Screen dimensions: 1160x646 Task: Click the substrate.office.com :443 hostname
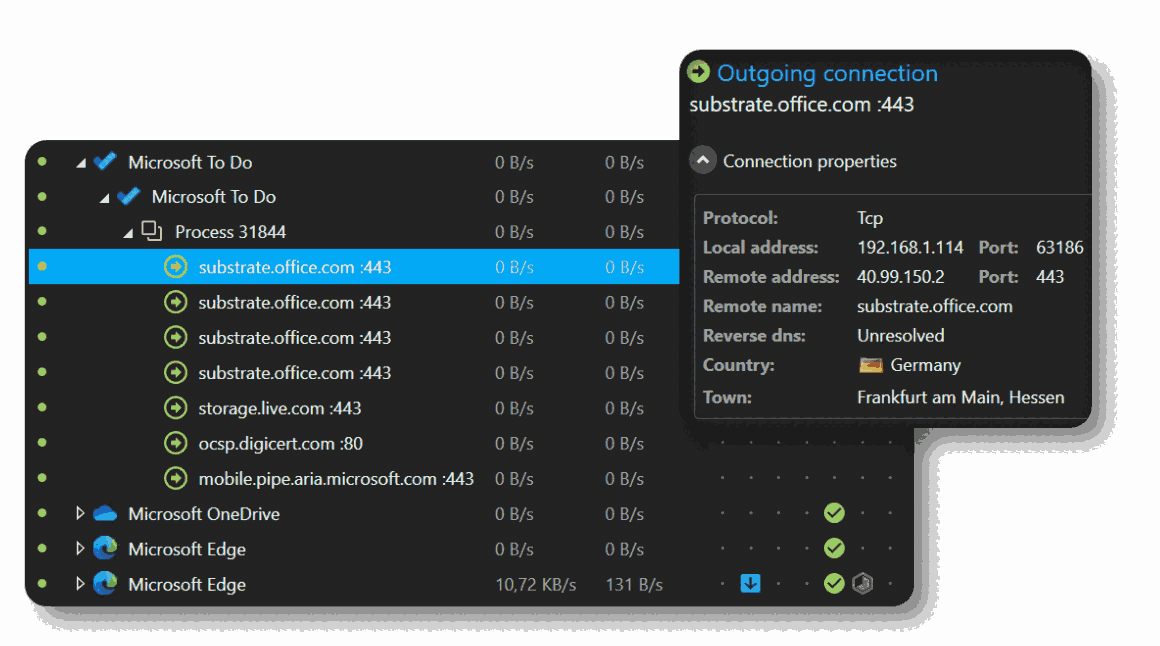click(x=800, y=103)
